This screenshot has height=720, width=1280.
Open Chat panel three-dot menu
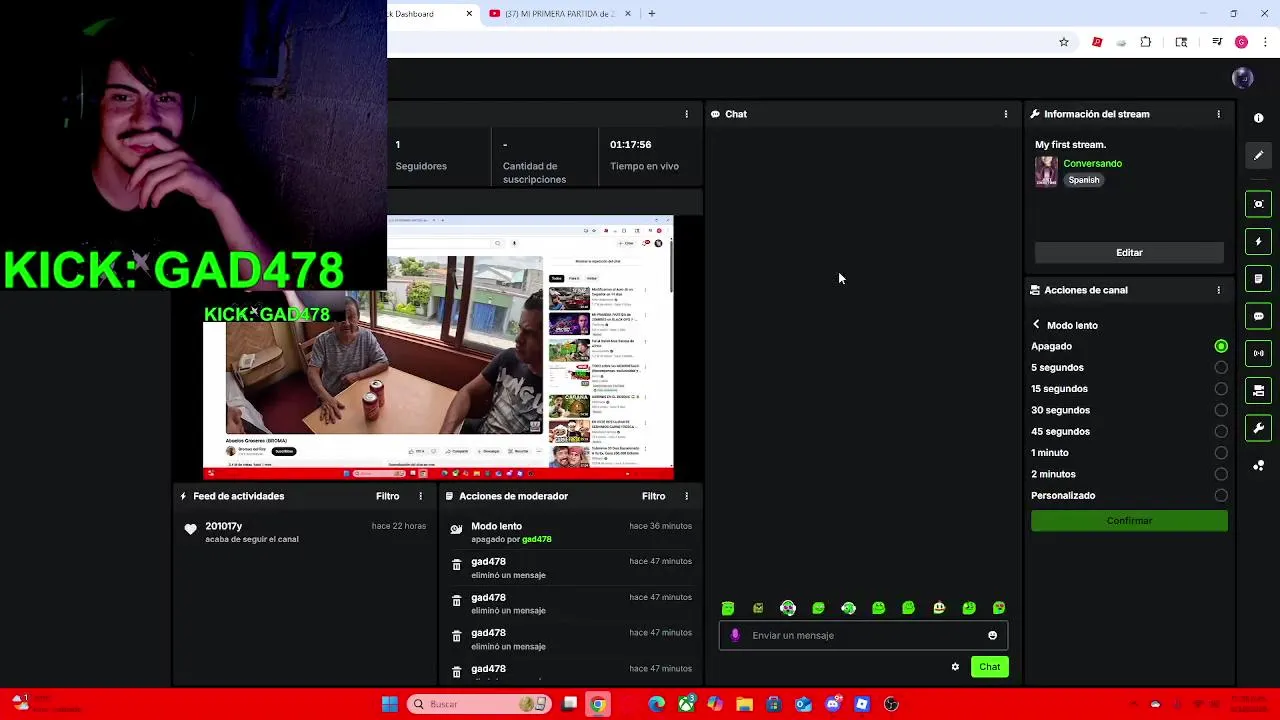click(1006, 114)
